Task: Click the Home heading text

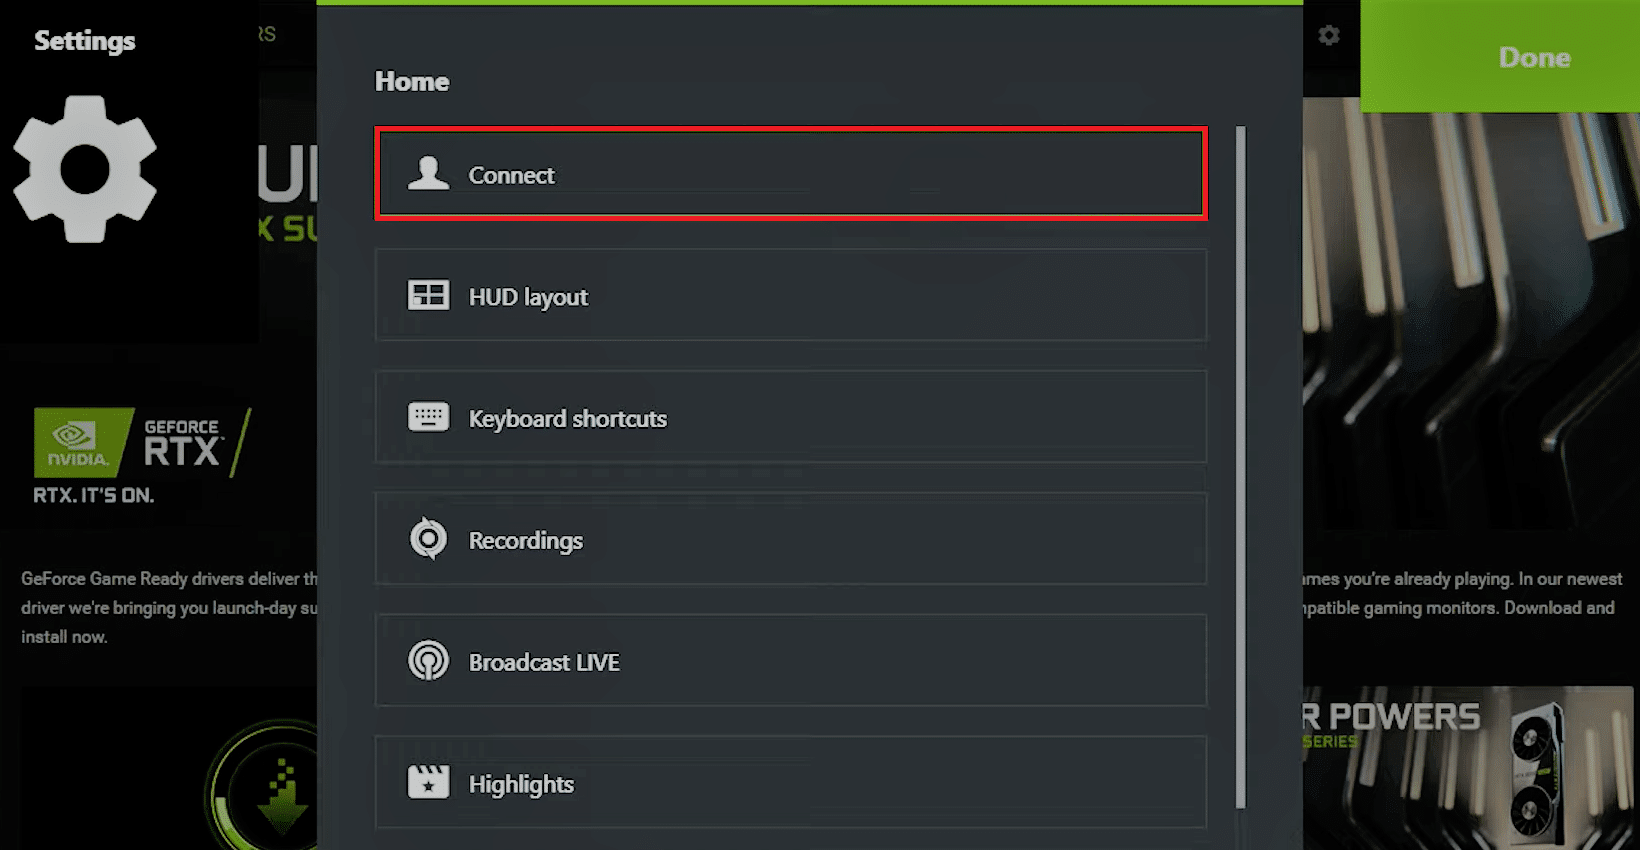Action: [412, 82]
